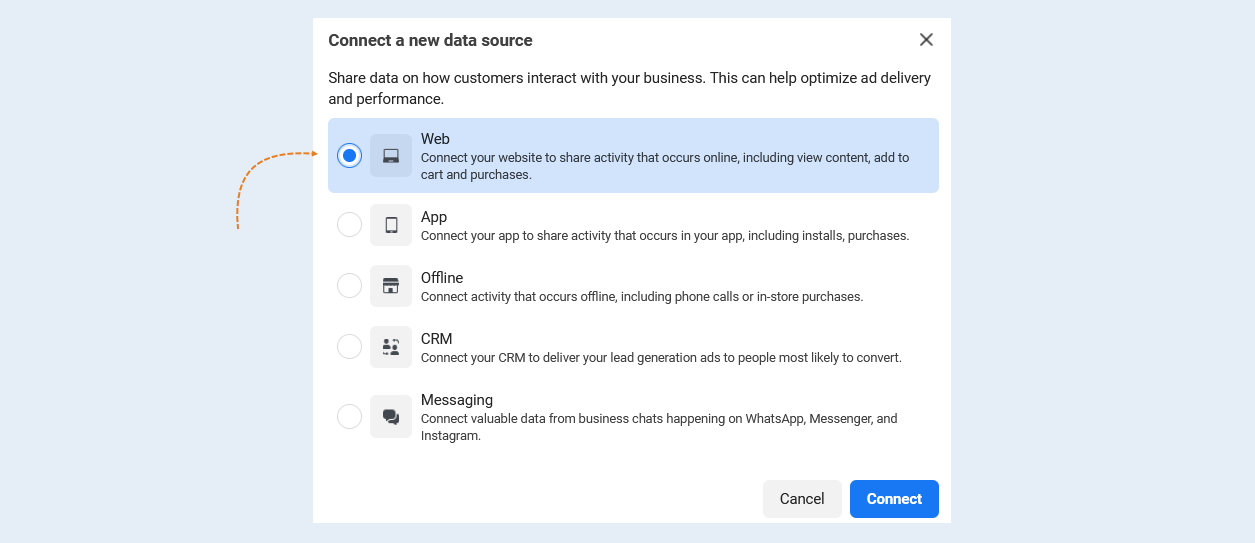
Task: Click 'Connect your app to share activity' description
Action: (665, 236)
